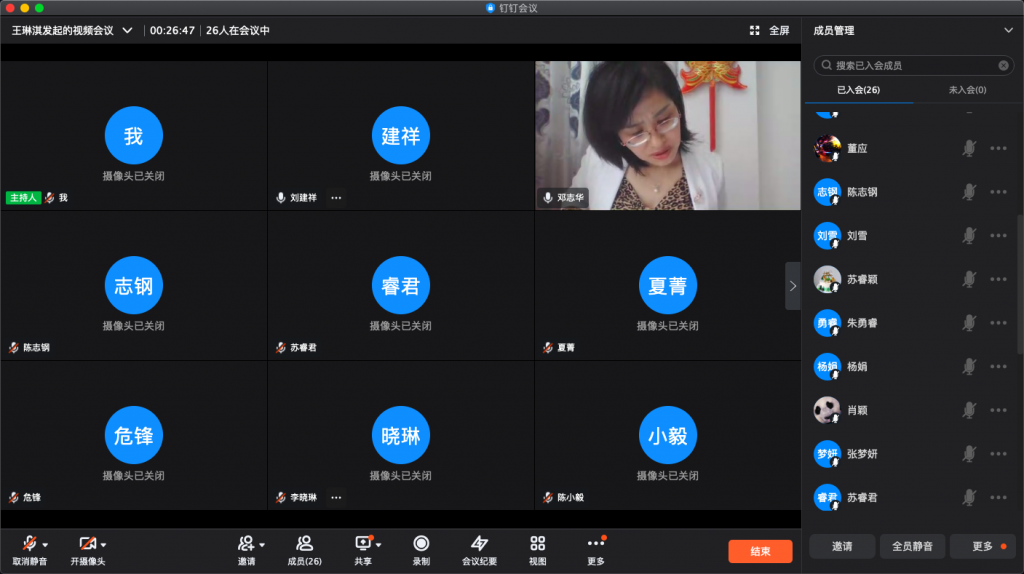Open the 成员(26) members icon
Screen dimensions: 1024x574
click(x=304, y=544)
